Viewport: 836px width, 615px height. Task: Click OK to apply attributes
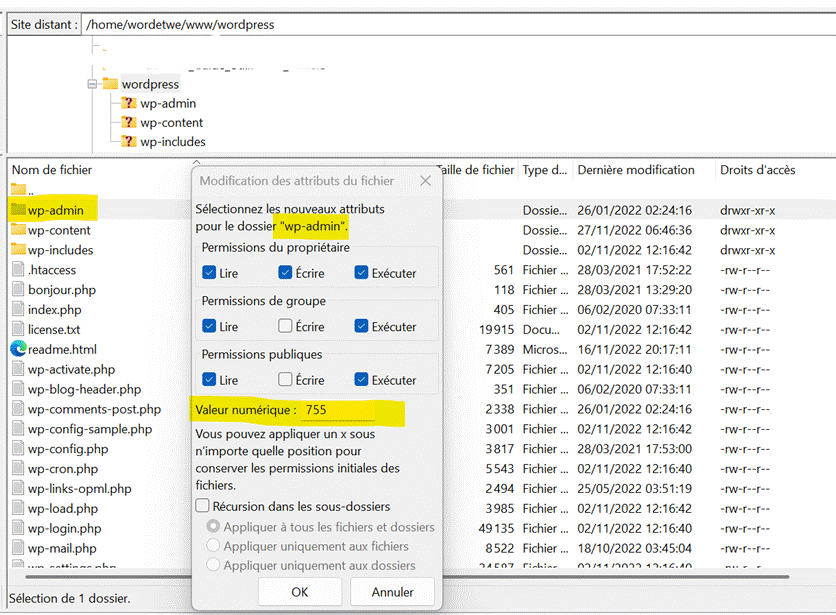coord(300,592)
